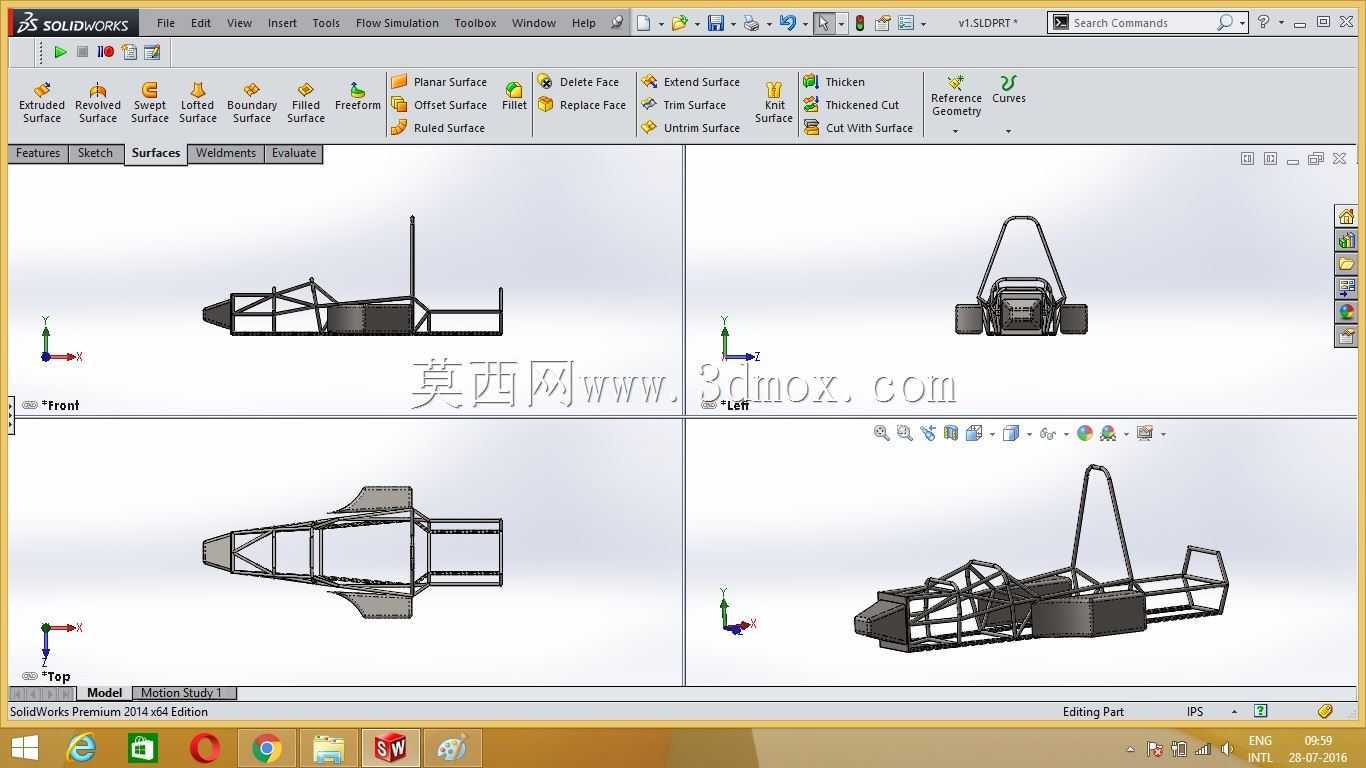The image size is (1366, 768).
Task: Click the Record/Pause Macro button
Action: point(106,52)
